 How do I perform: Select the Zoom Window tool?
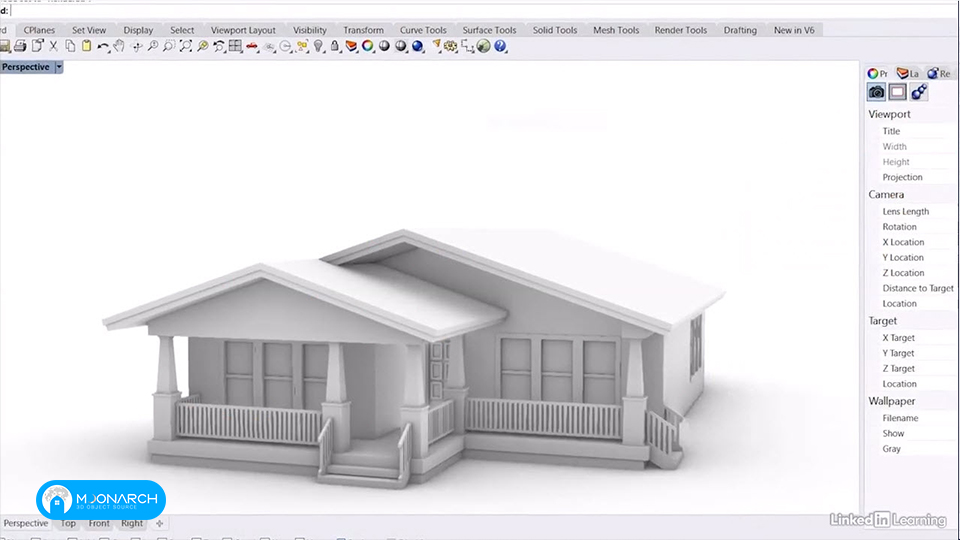[169, 46]
